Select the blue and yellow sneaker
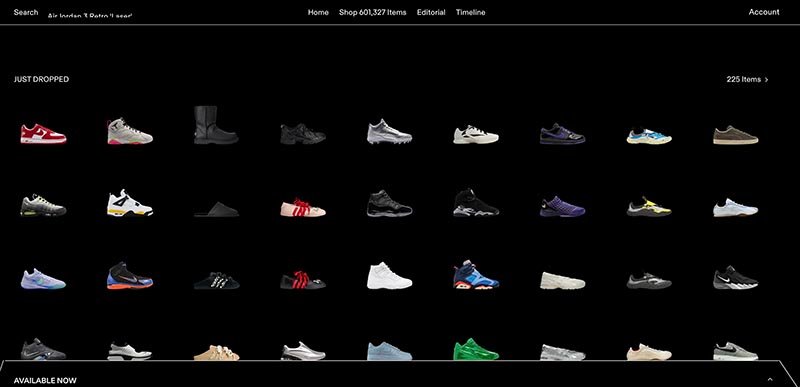This screenshot has height=387, width=800. [649, 137]
